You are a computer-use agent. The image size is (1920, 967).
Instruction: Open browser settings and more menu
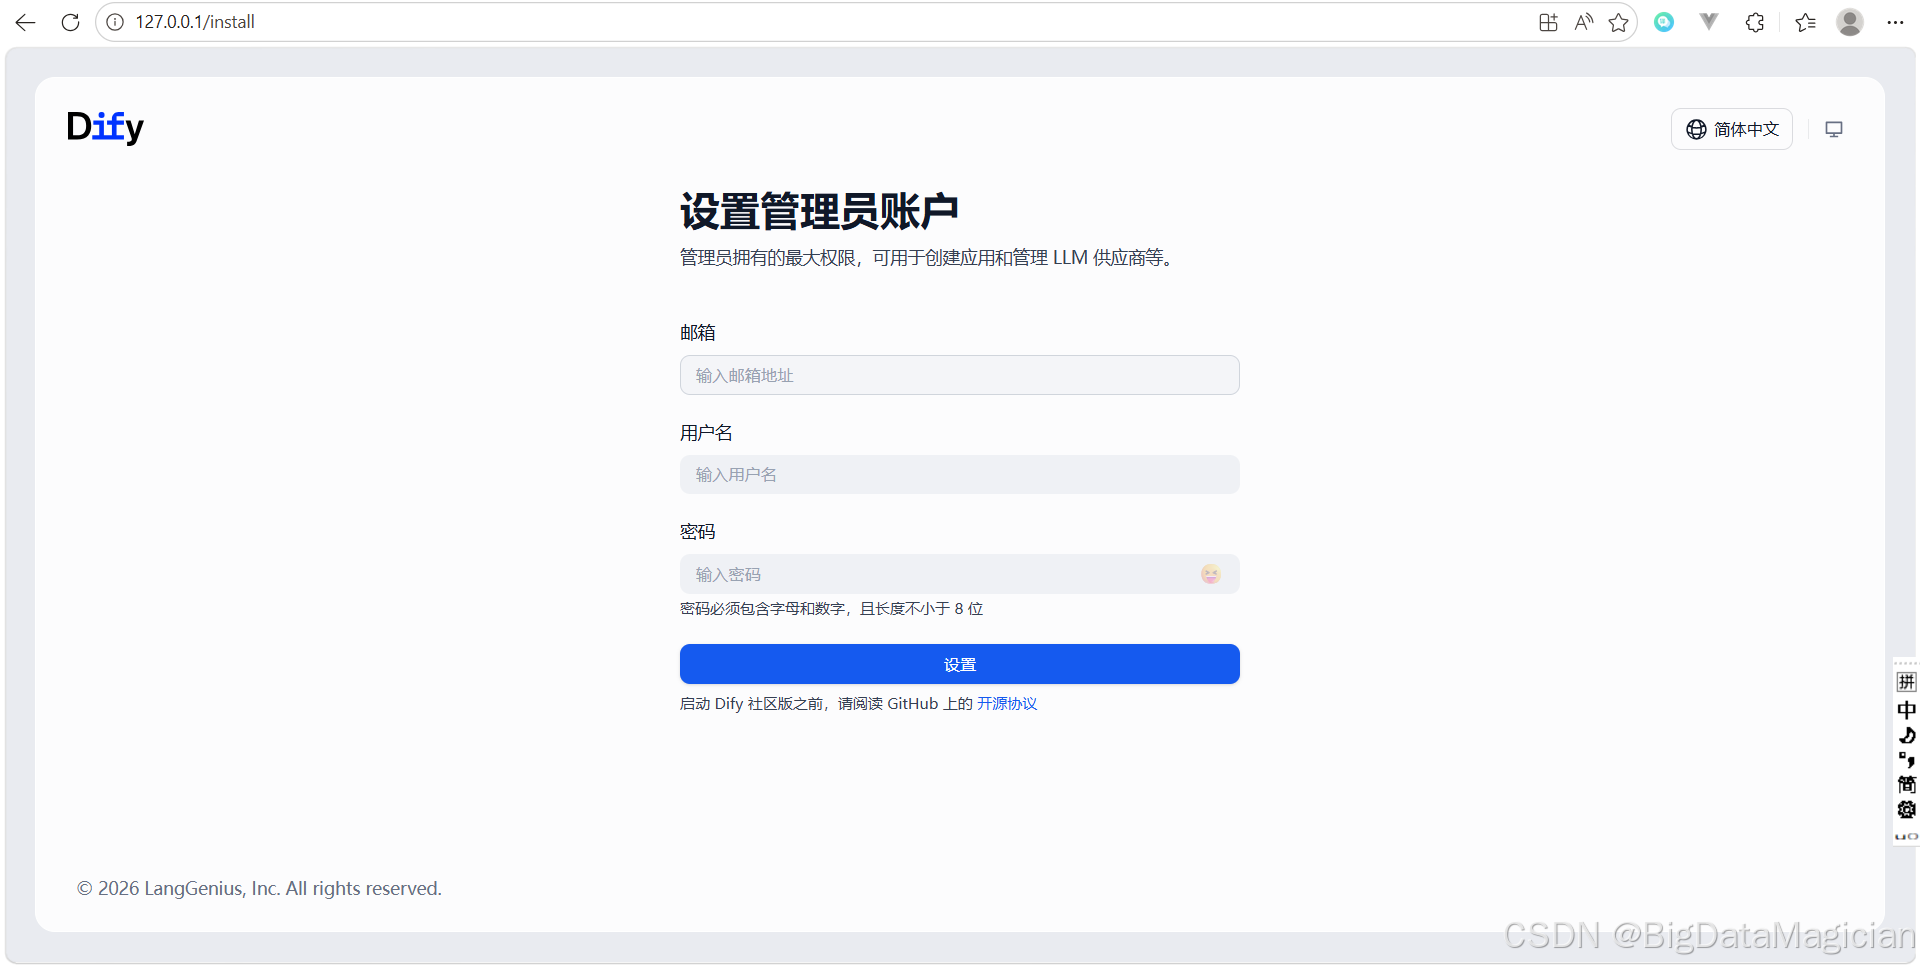pyautogui.click(x=1895, y=22)
